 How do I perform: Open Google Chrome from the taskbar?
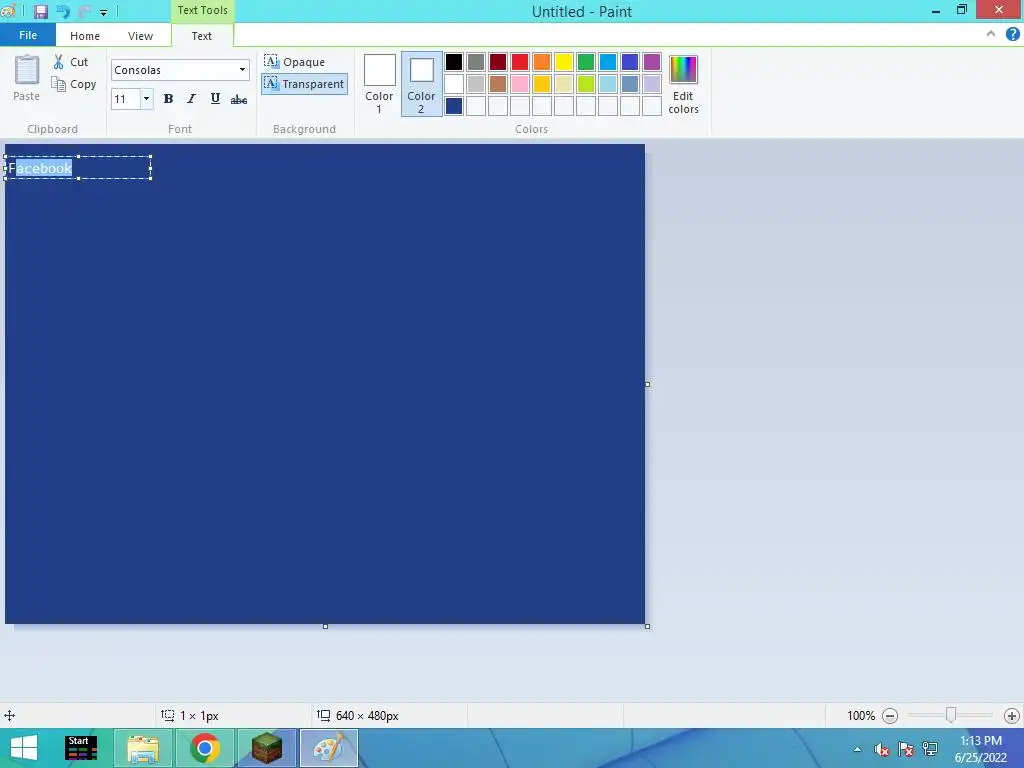click(204, 748)
